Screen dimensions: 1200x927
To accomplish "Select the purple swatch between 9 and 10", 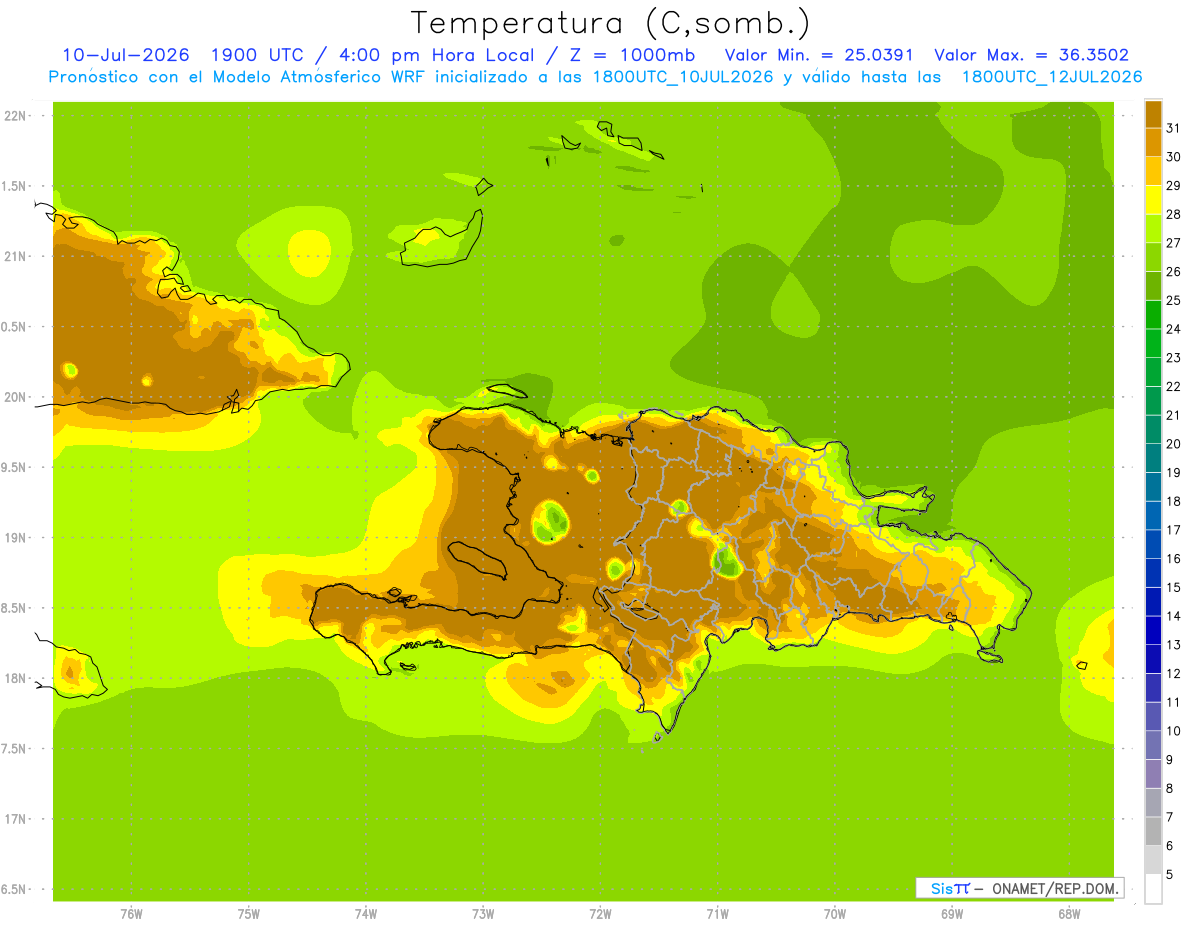I will coord(1153,745).
